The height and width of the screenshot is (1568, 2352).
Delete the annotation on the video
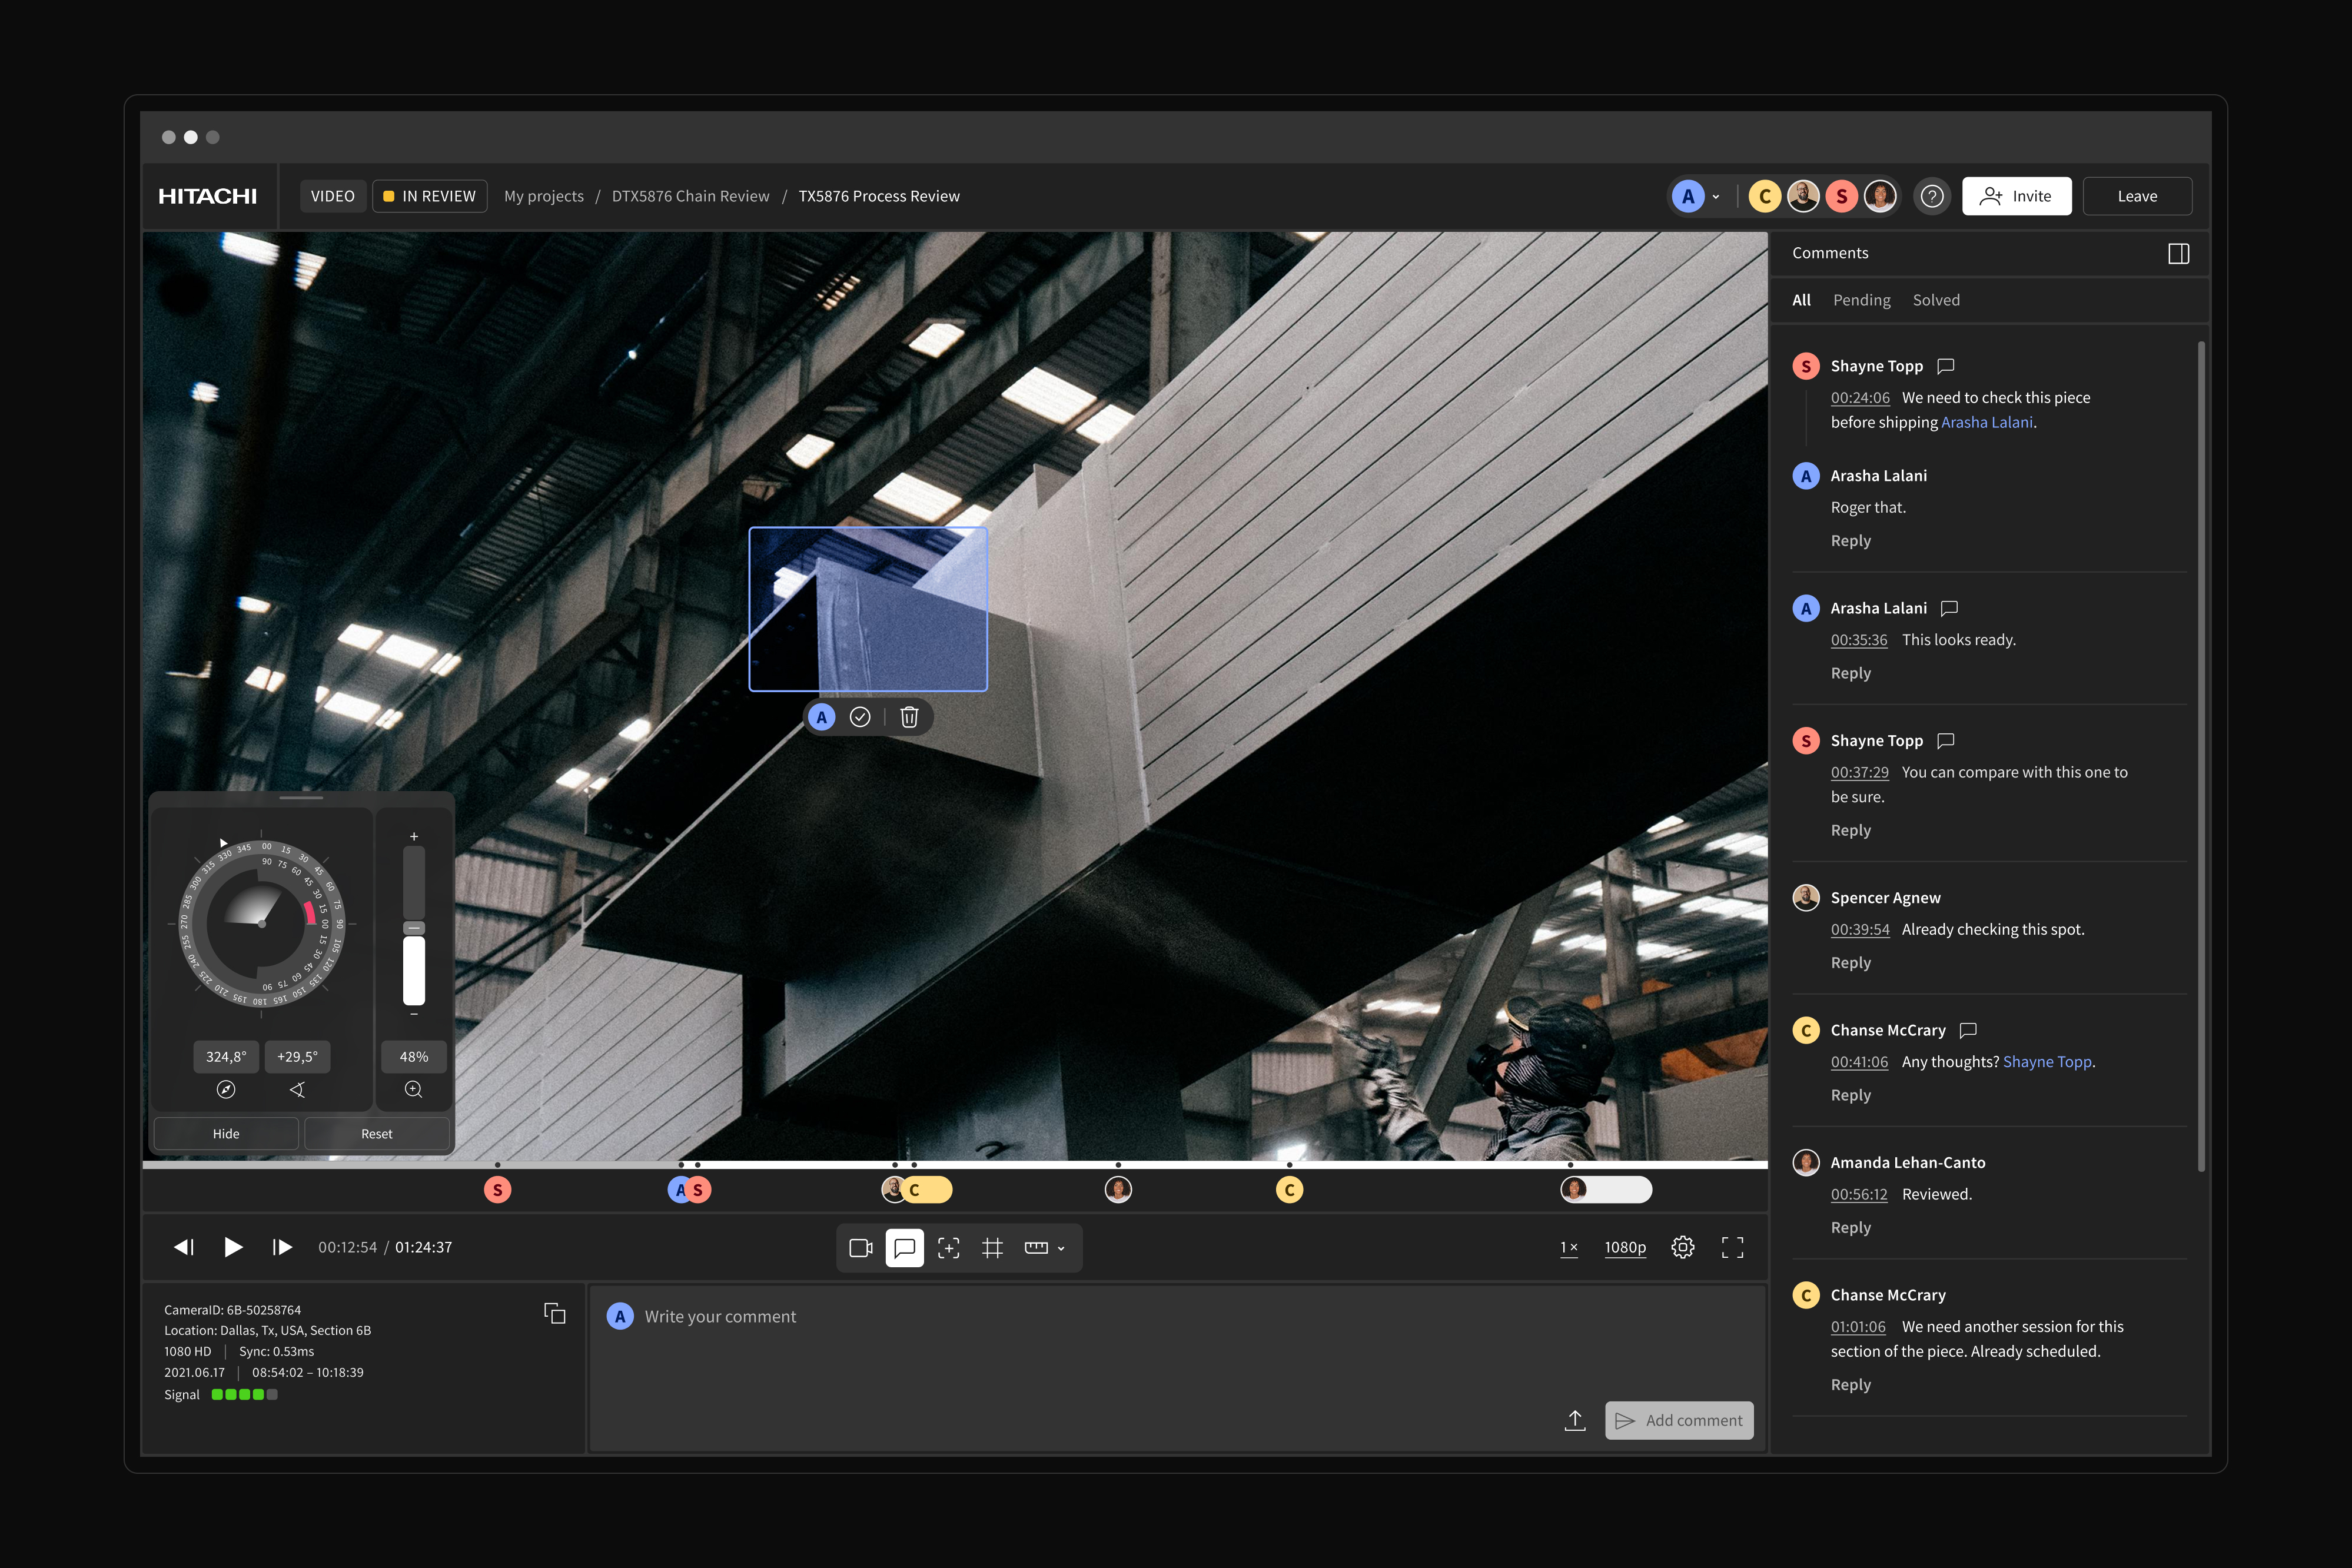909,717
